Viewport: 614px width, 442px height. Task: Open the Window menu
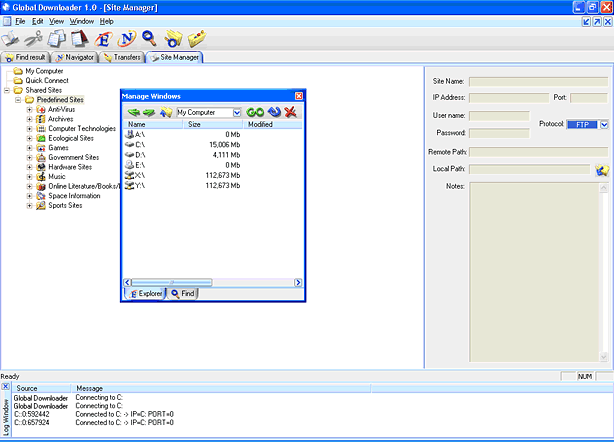[82, 21]
